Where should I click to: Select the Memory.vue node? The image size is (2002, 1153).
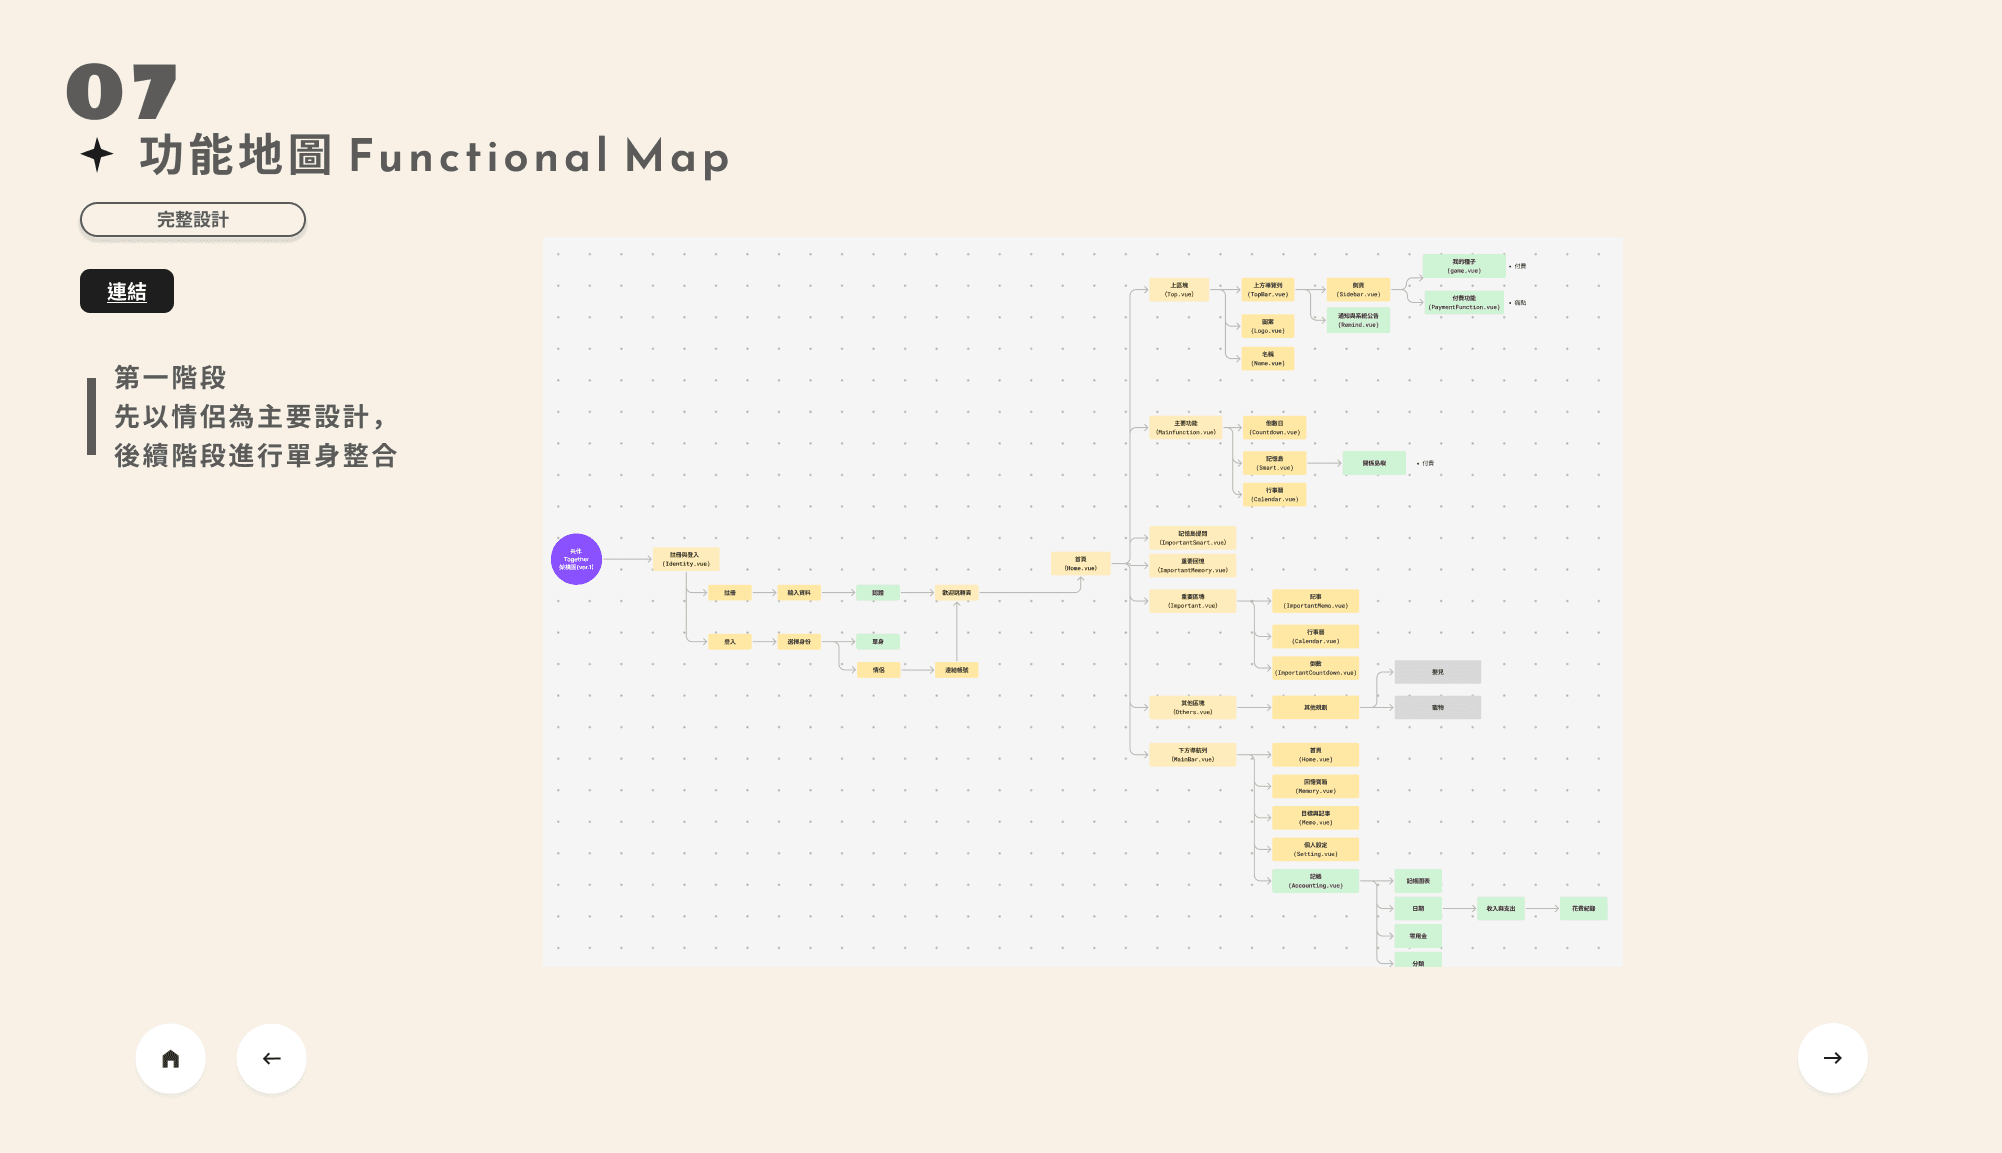coord(1315,786)
